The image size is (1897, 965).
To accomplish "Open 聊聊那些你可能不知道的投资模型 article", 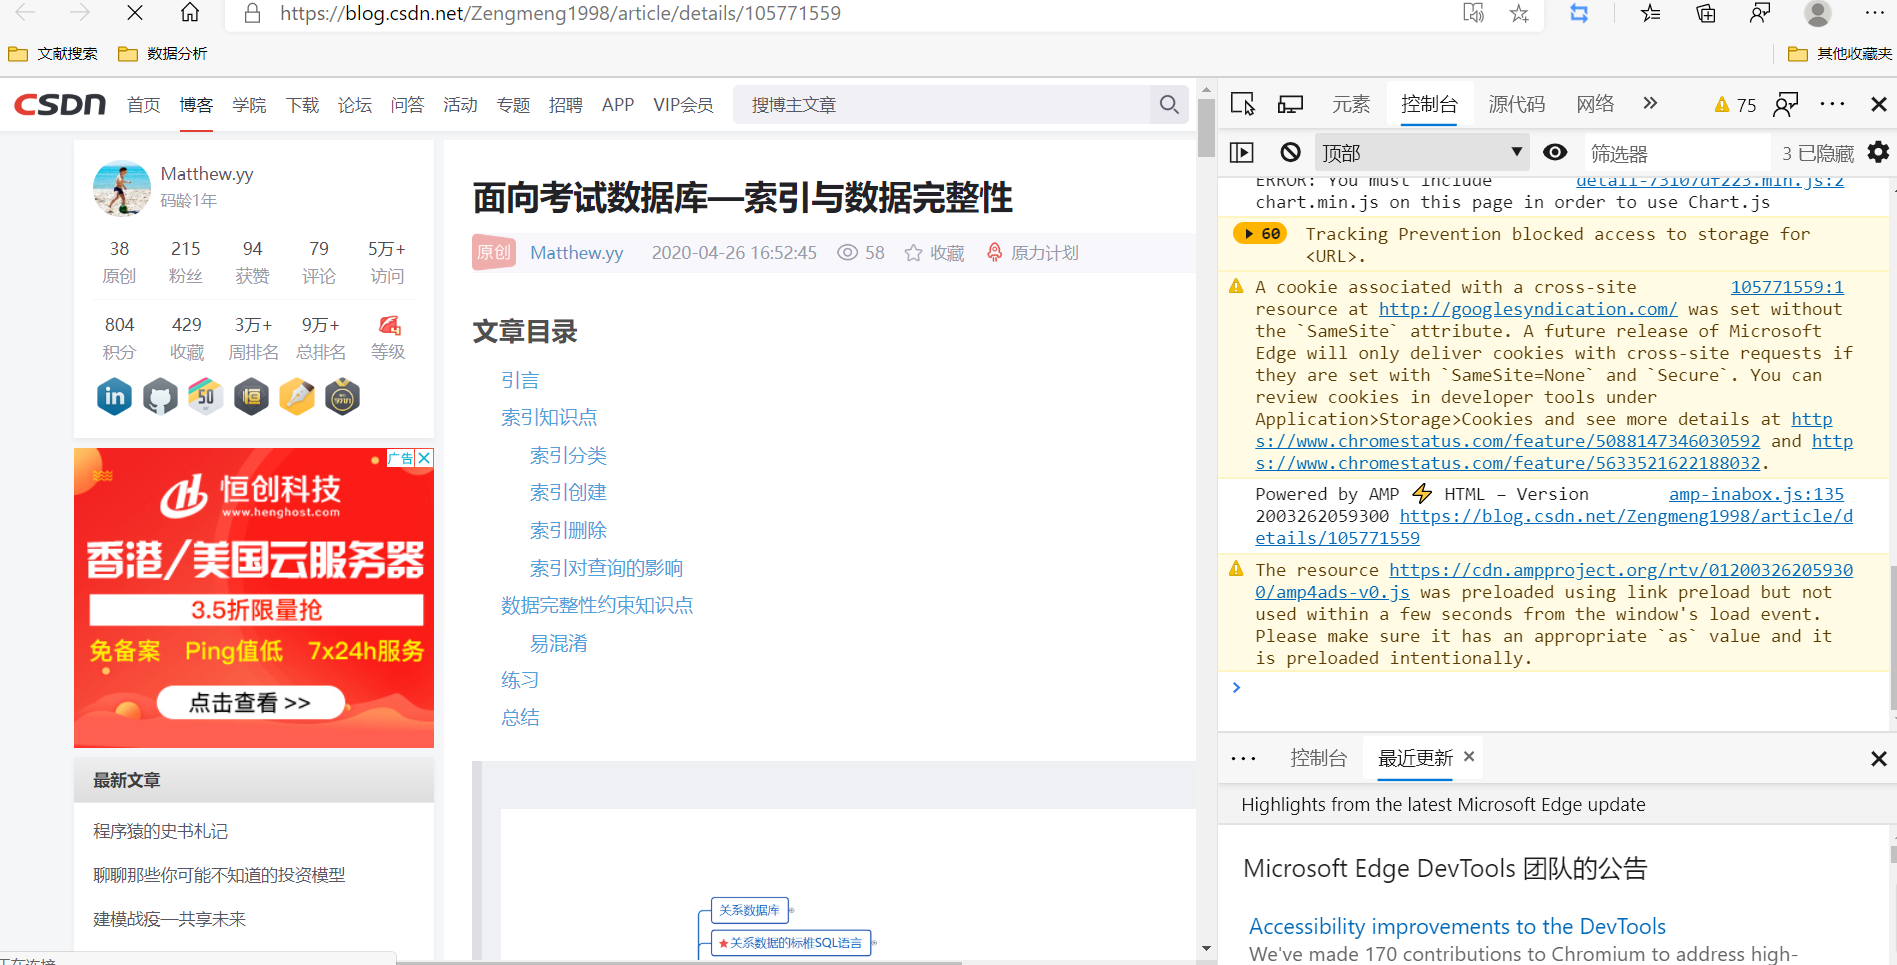I will 219,875.
